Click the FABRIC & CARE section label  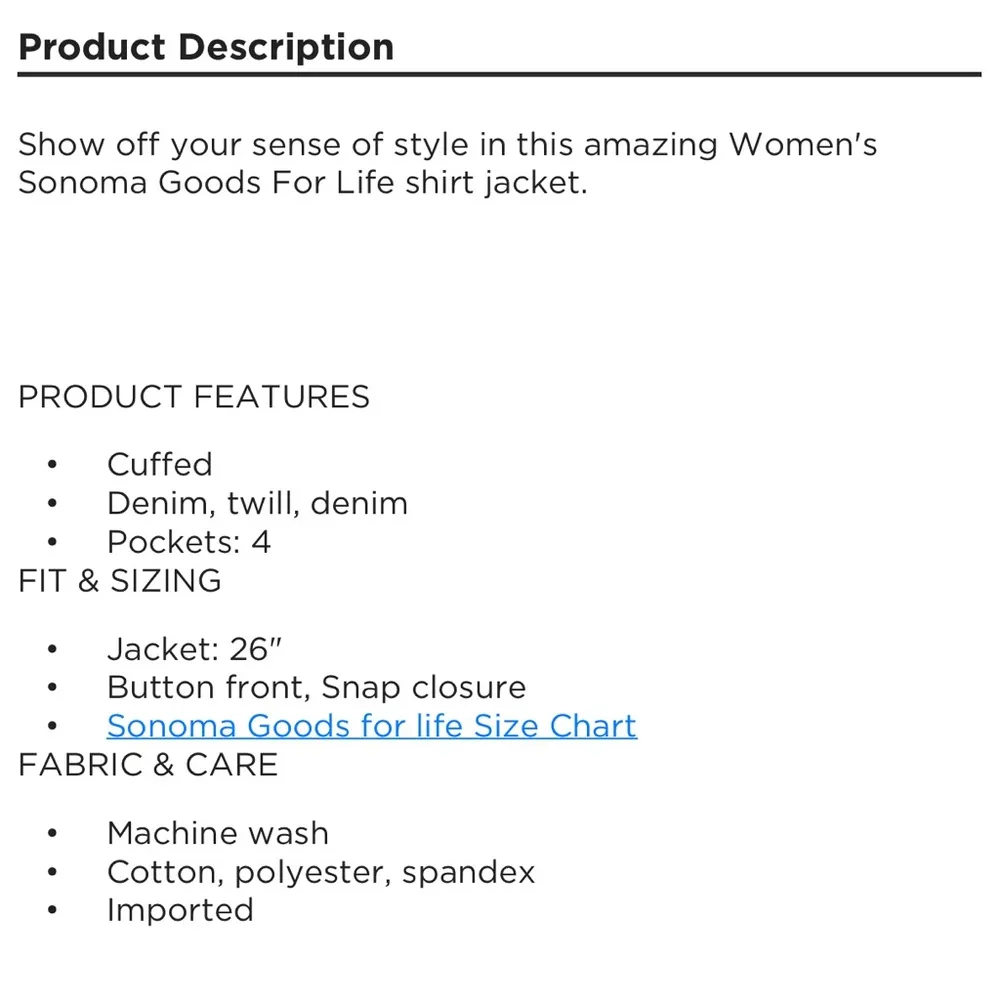pos(148,764)
